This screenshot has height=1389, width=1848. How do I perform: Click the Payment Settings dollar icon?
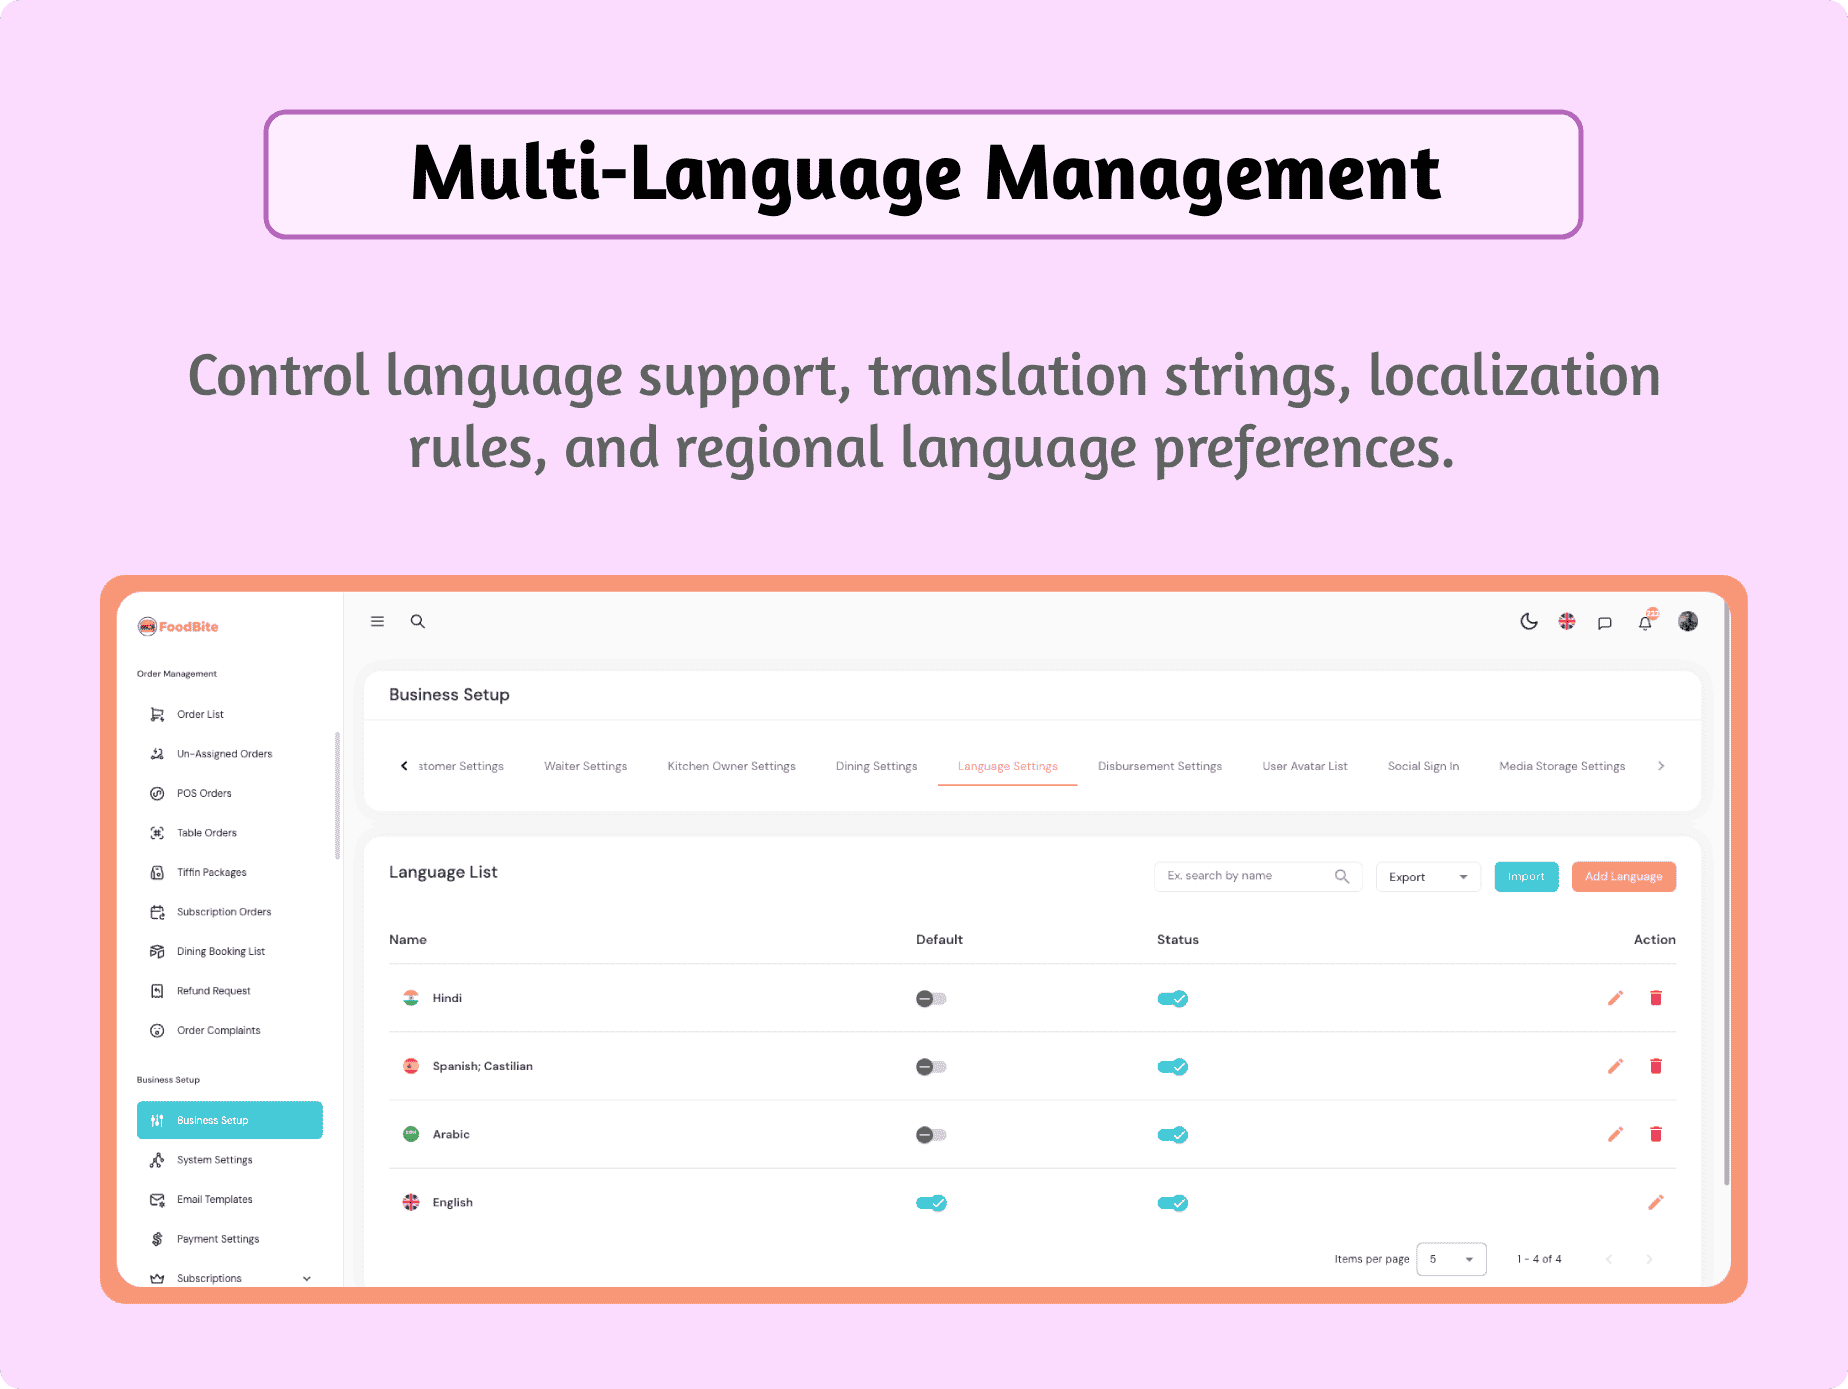pos(157,1239)
